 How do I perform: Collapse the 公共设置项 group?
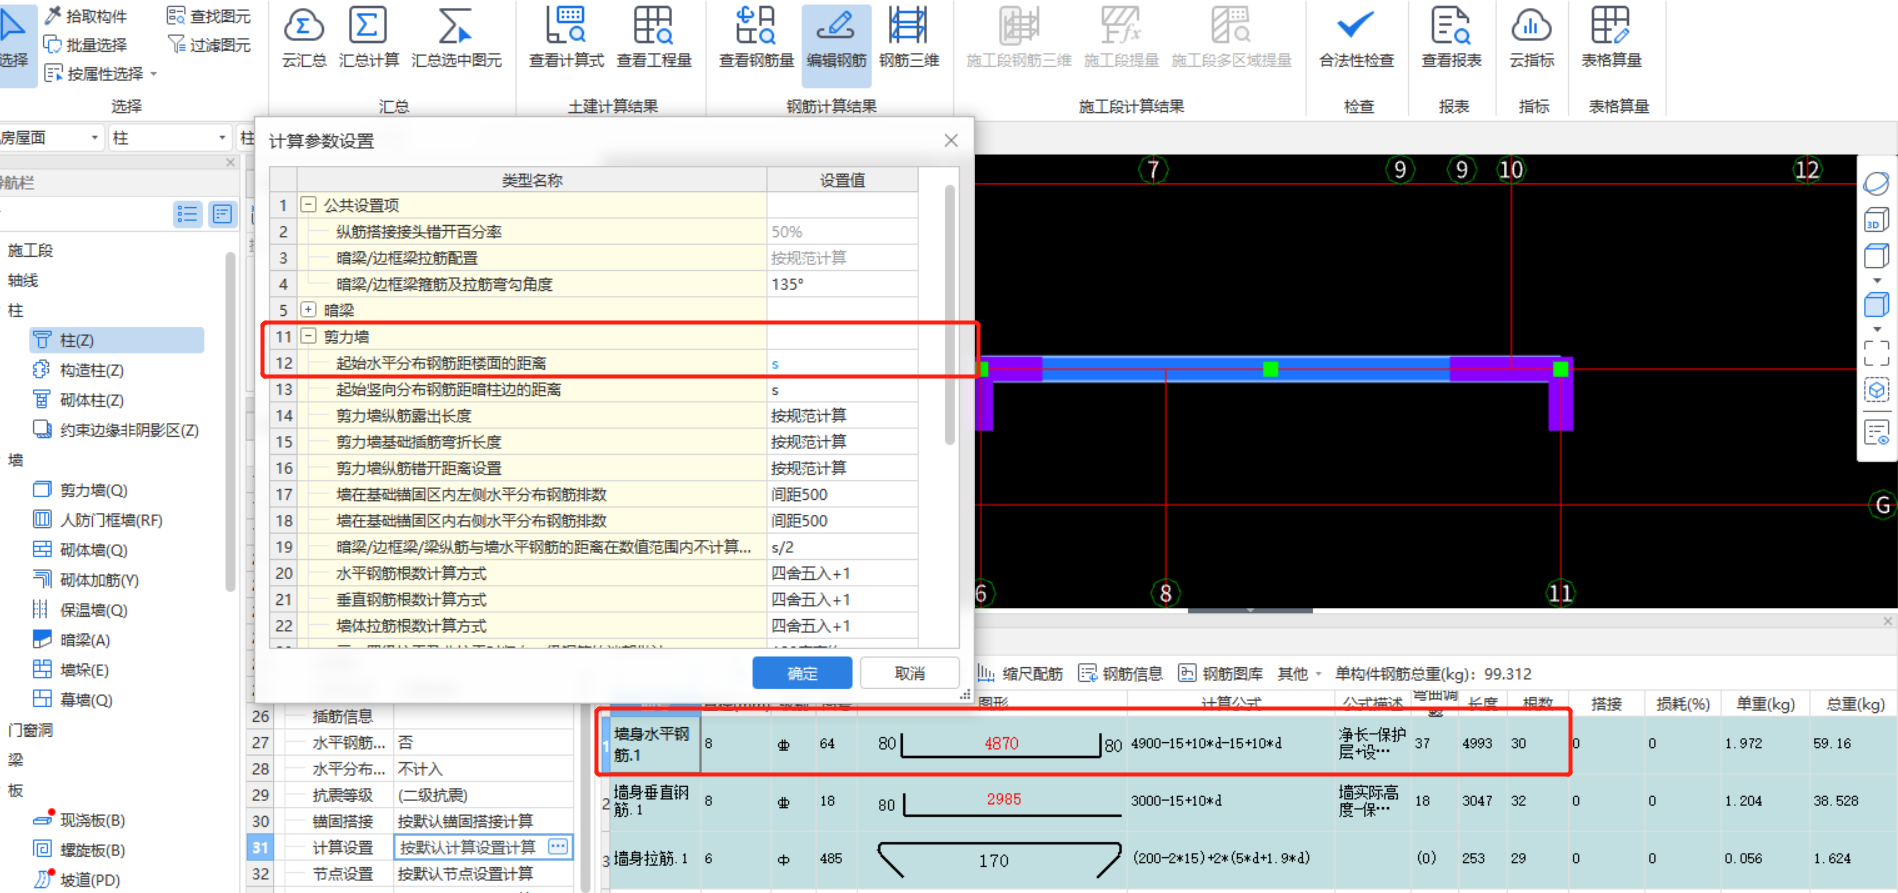click(309, 205)
